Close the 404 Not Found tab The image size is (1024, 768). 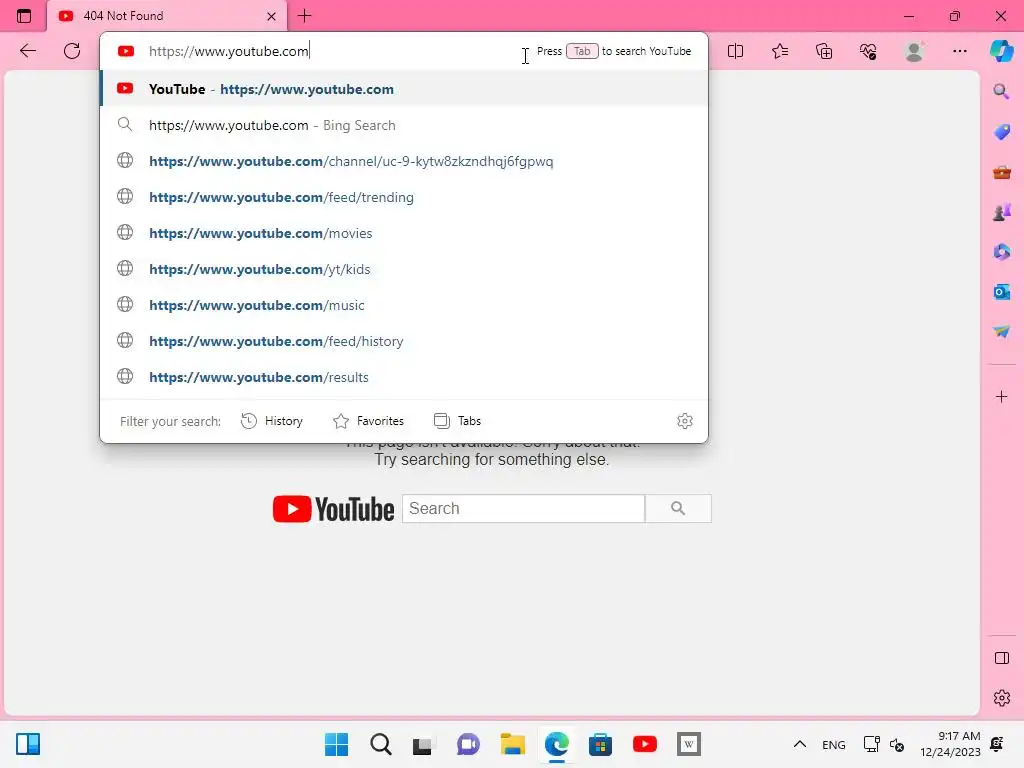271,16
